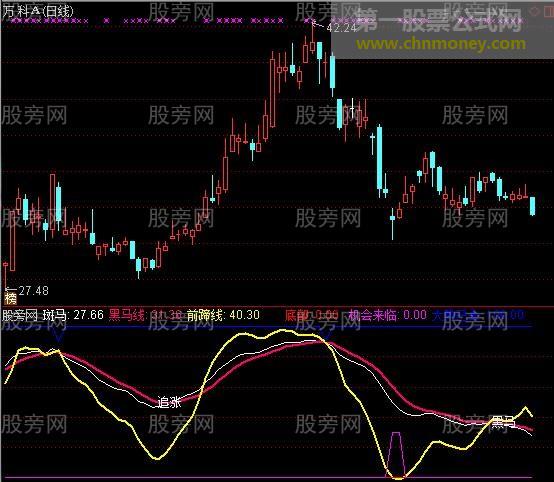554x482 pixels.
Task: Click the 万科A(日线) chart title
Action: pyautogui.click(x=38, y=11)
